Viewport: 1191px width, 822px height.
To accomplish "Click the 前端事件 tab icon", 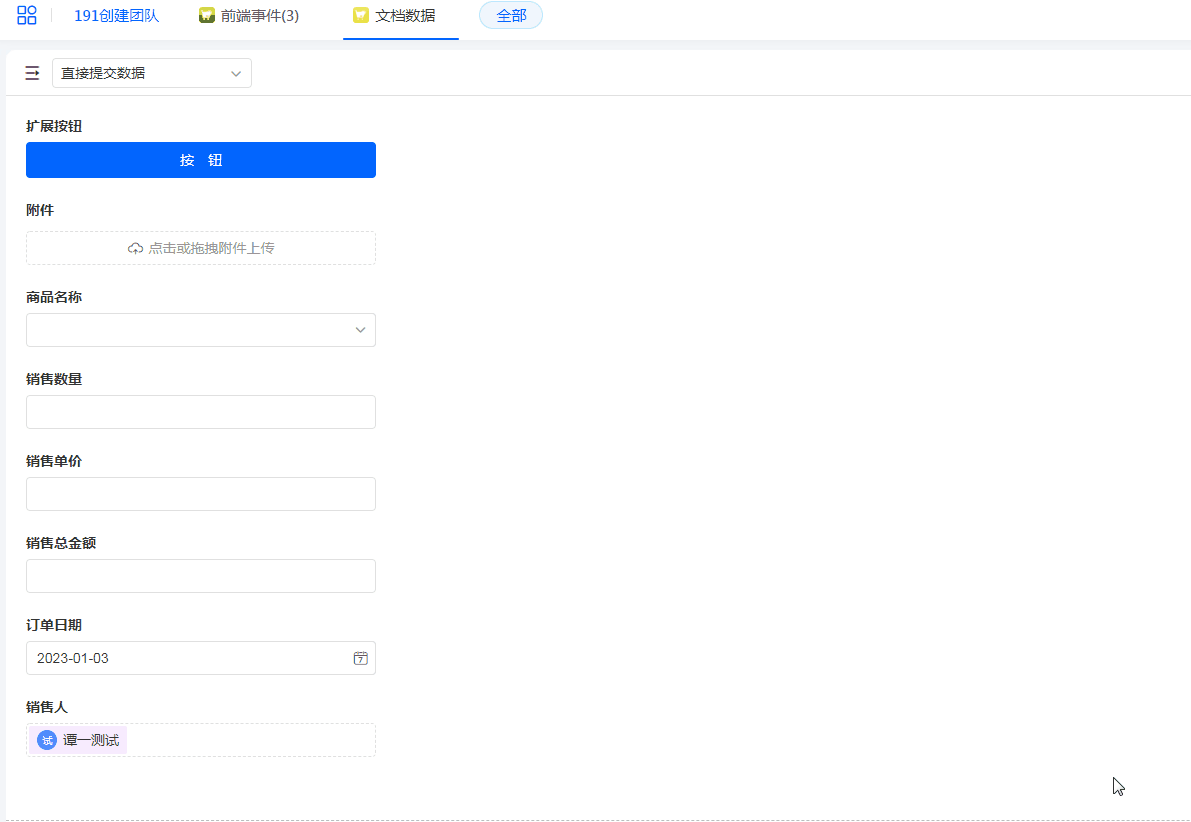I will tap(207, 15).
